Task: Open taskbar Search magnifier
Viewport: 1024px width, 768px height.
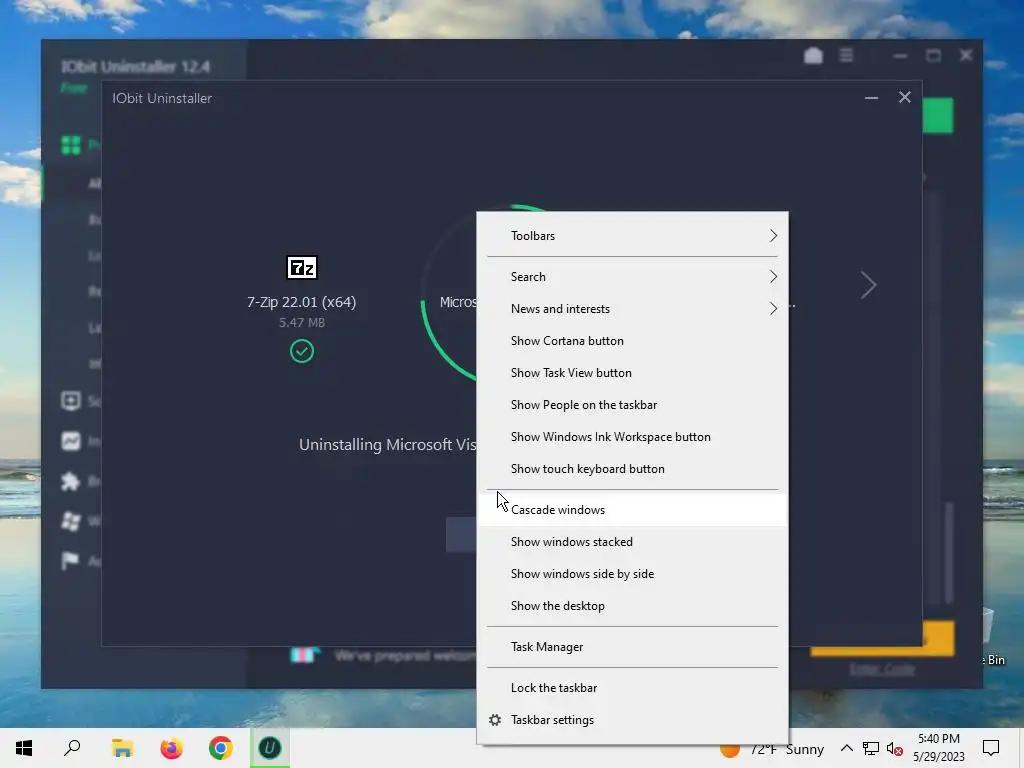Action: pos(72,748)
